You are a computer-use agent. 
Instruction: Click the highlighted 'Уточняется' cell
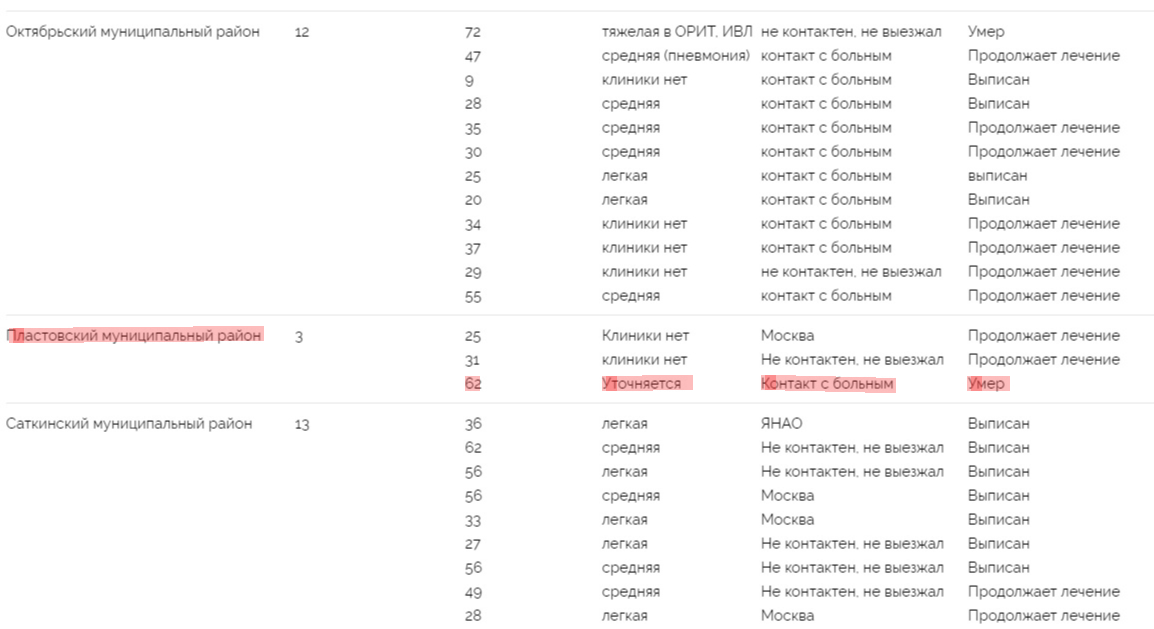[642, 384]
